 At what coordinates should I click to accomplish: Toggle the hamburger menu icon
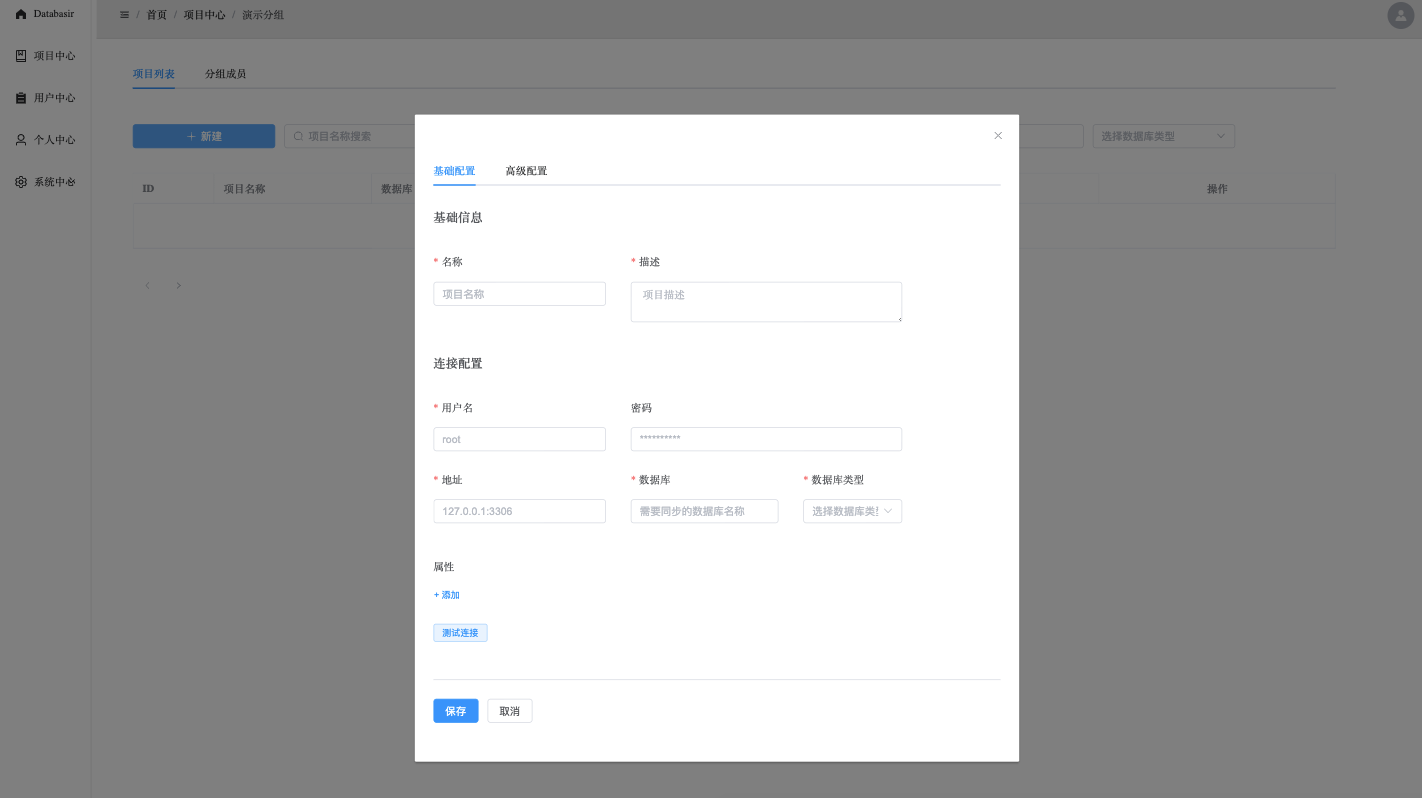(124, 15)
